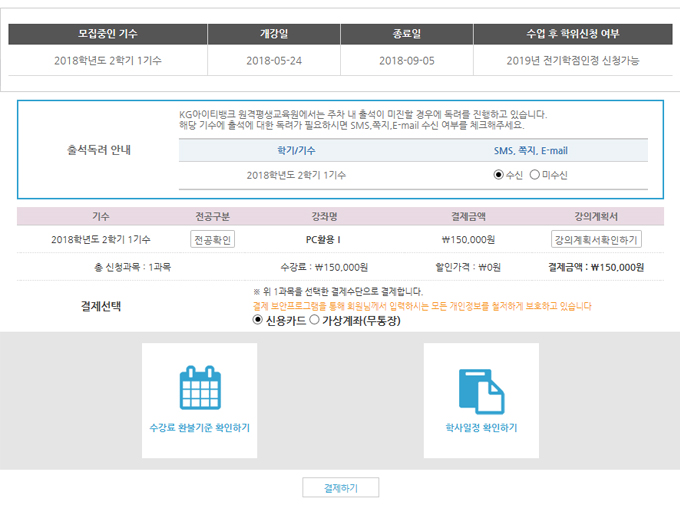Click the 모집중인 기수 column header

click(108, 34)
